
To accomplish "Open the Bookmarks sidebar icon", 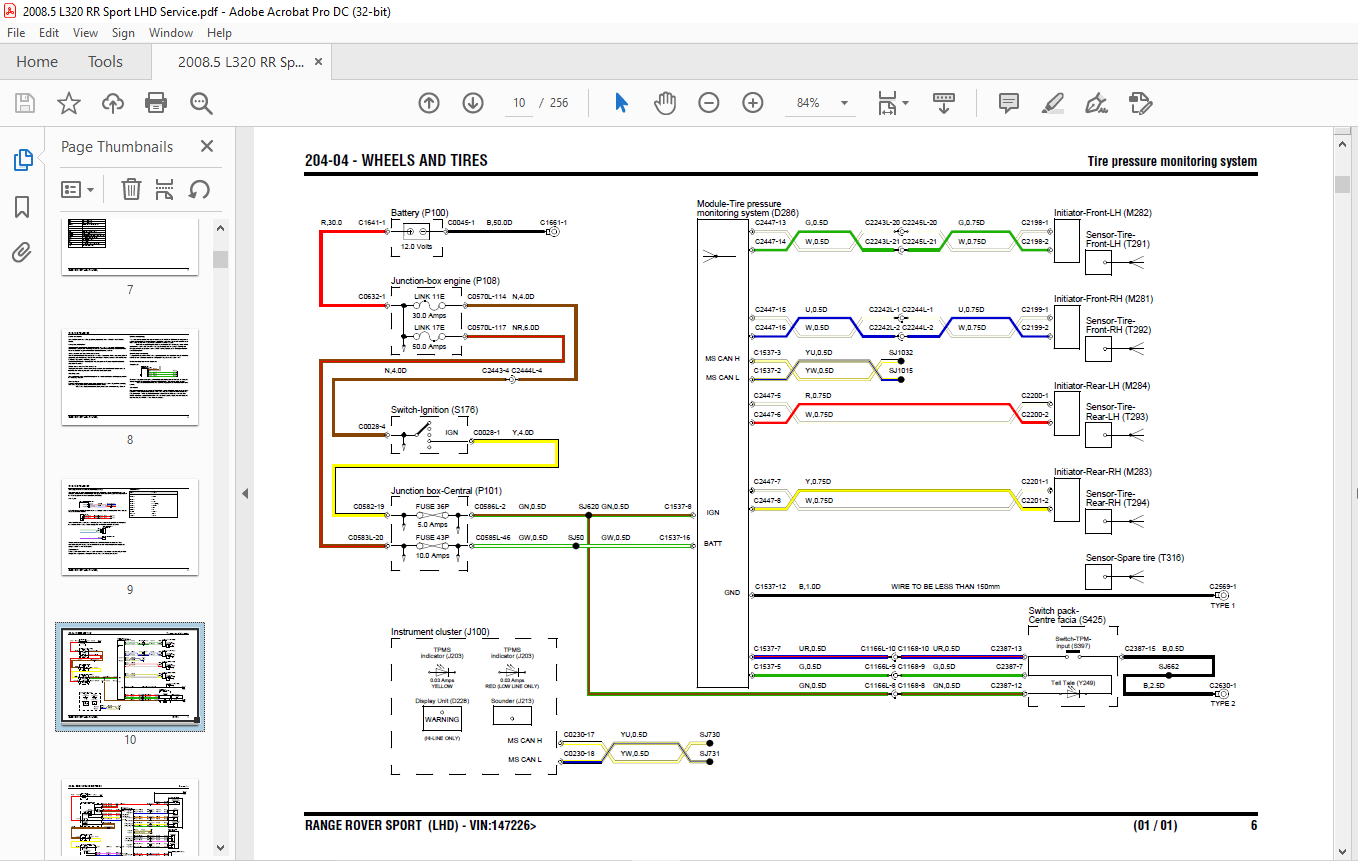I will point(22,207).
